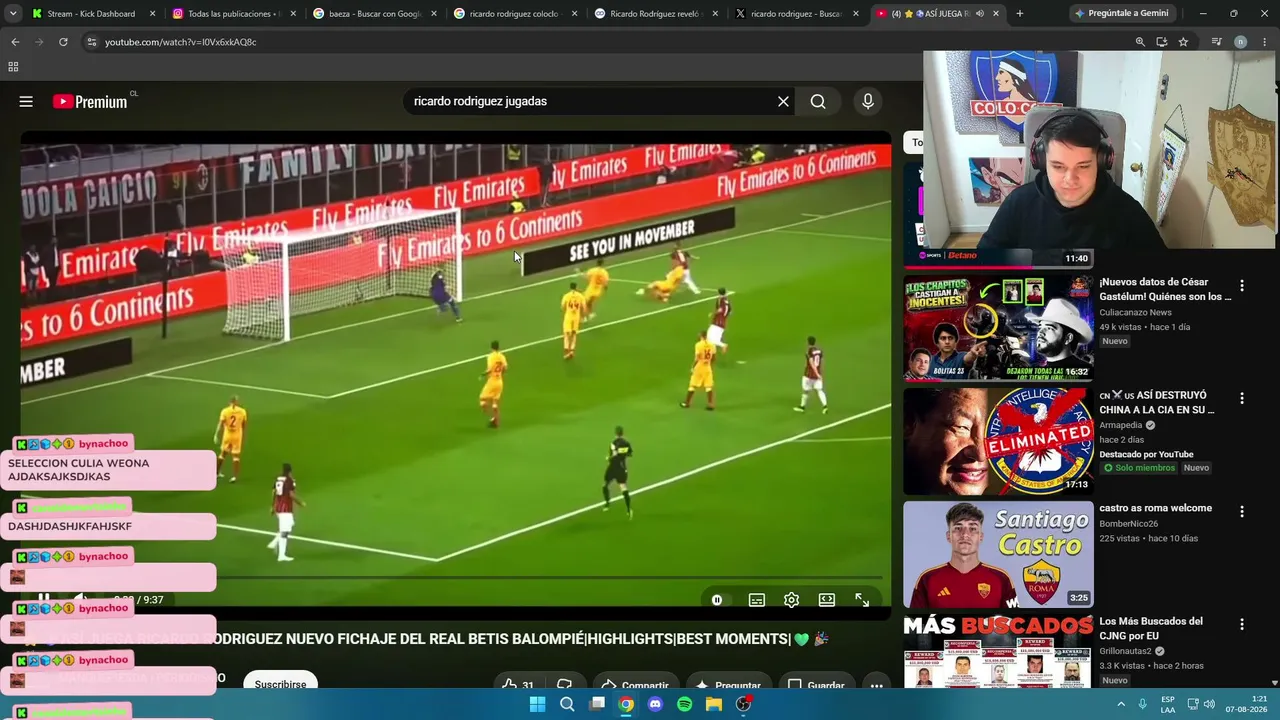Open more actions ellipsis below the video
Screen dimensions: 1280x720
coord(876,685)
